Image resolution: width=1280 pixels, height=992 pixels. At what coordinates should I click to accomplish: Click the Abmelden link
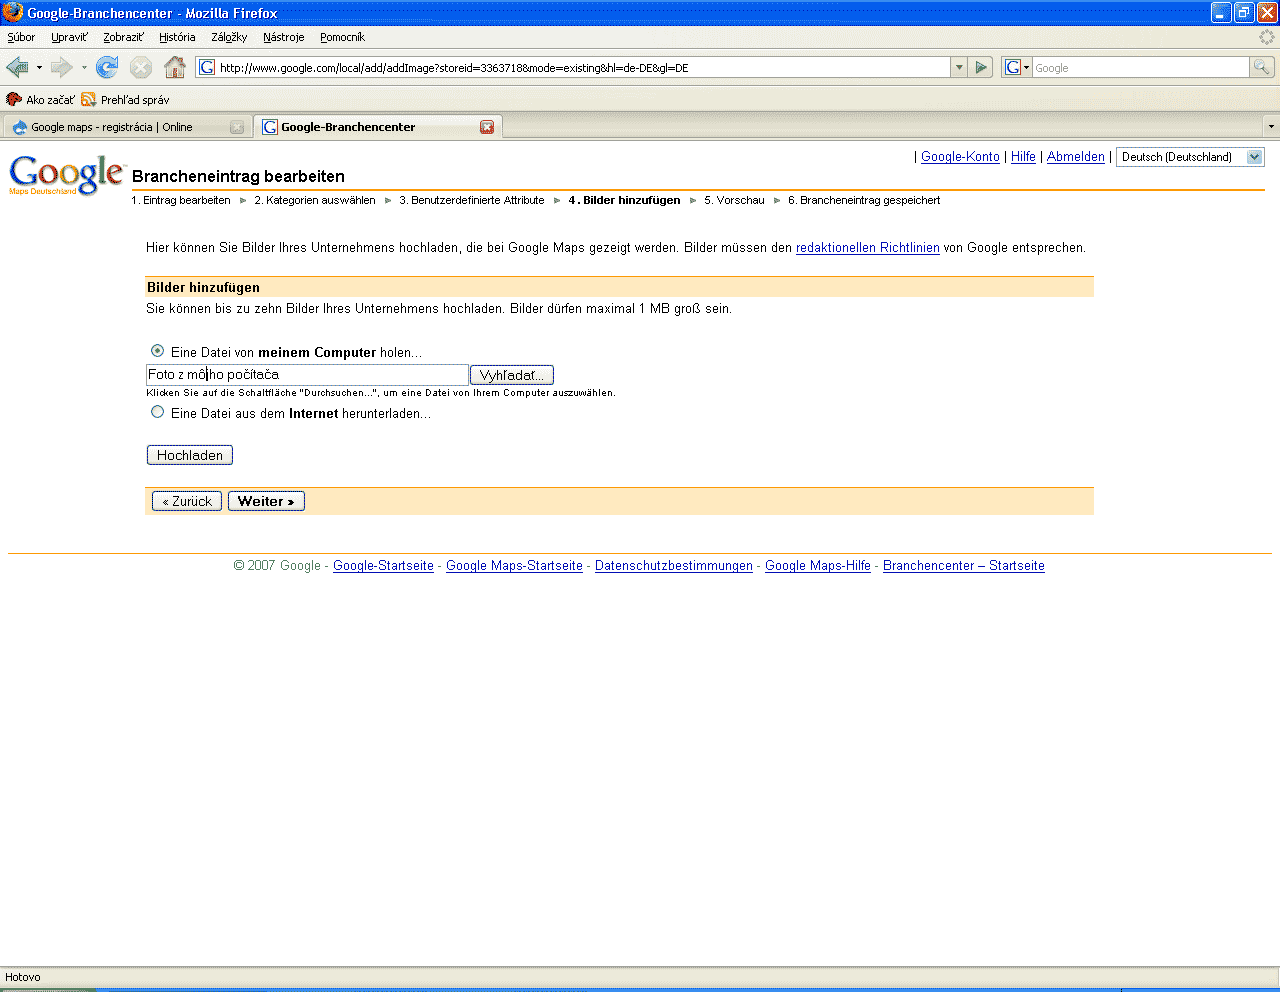click(x=1076, y=157)
